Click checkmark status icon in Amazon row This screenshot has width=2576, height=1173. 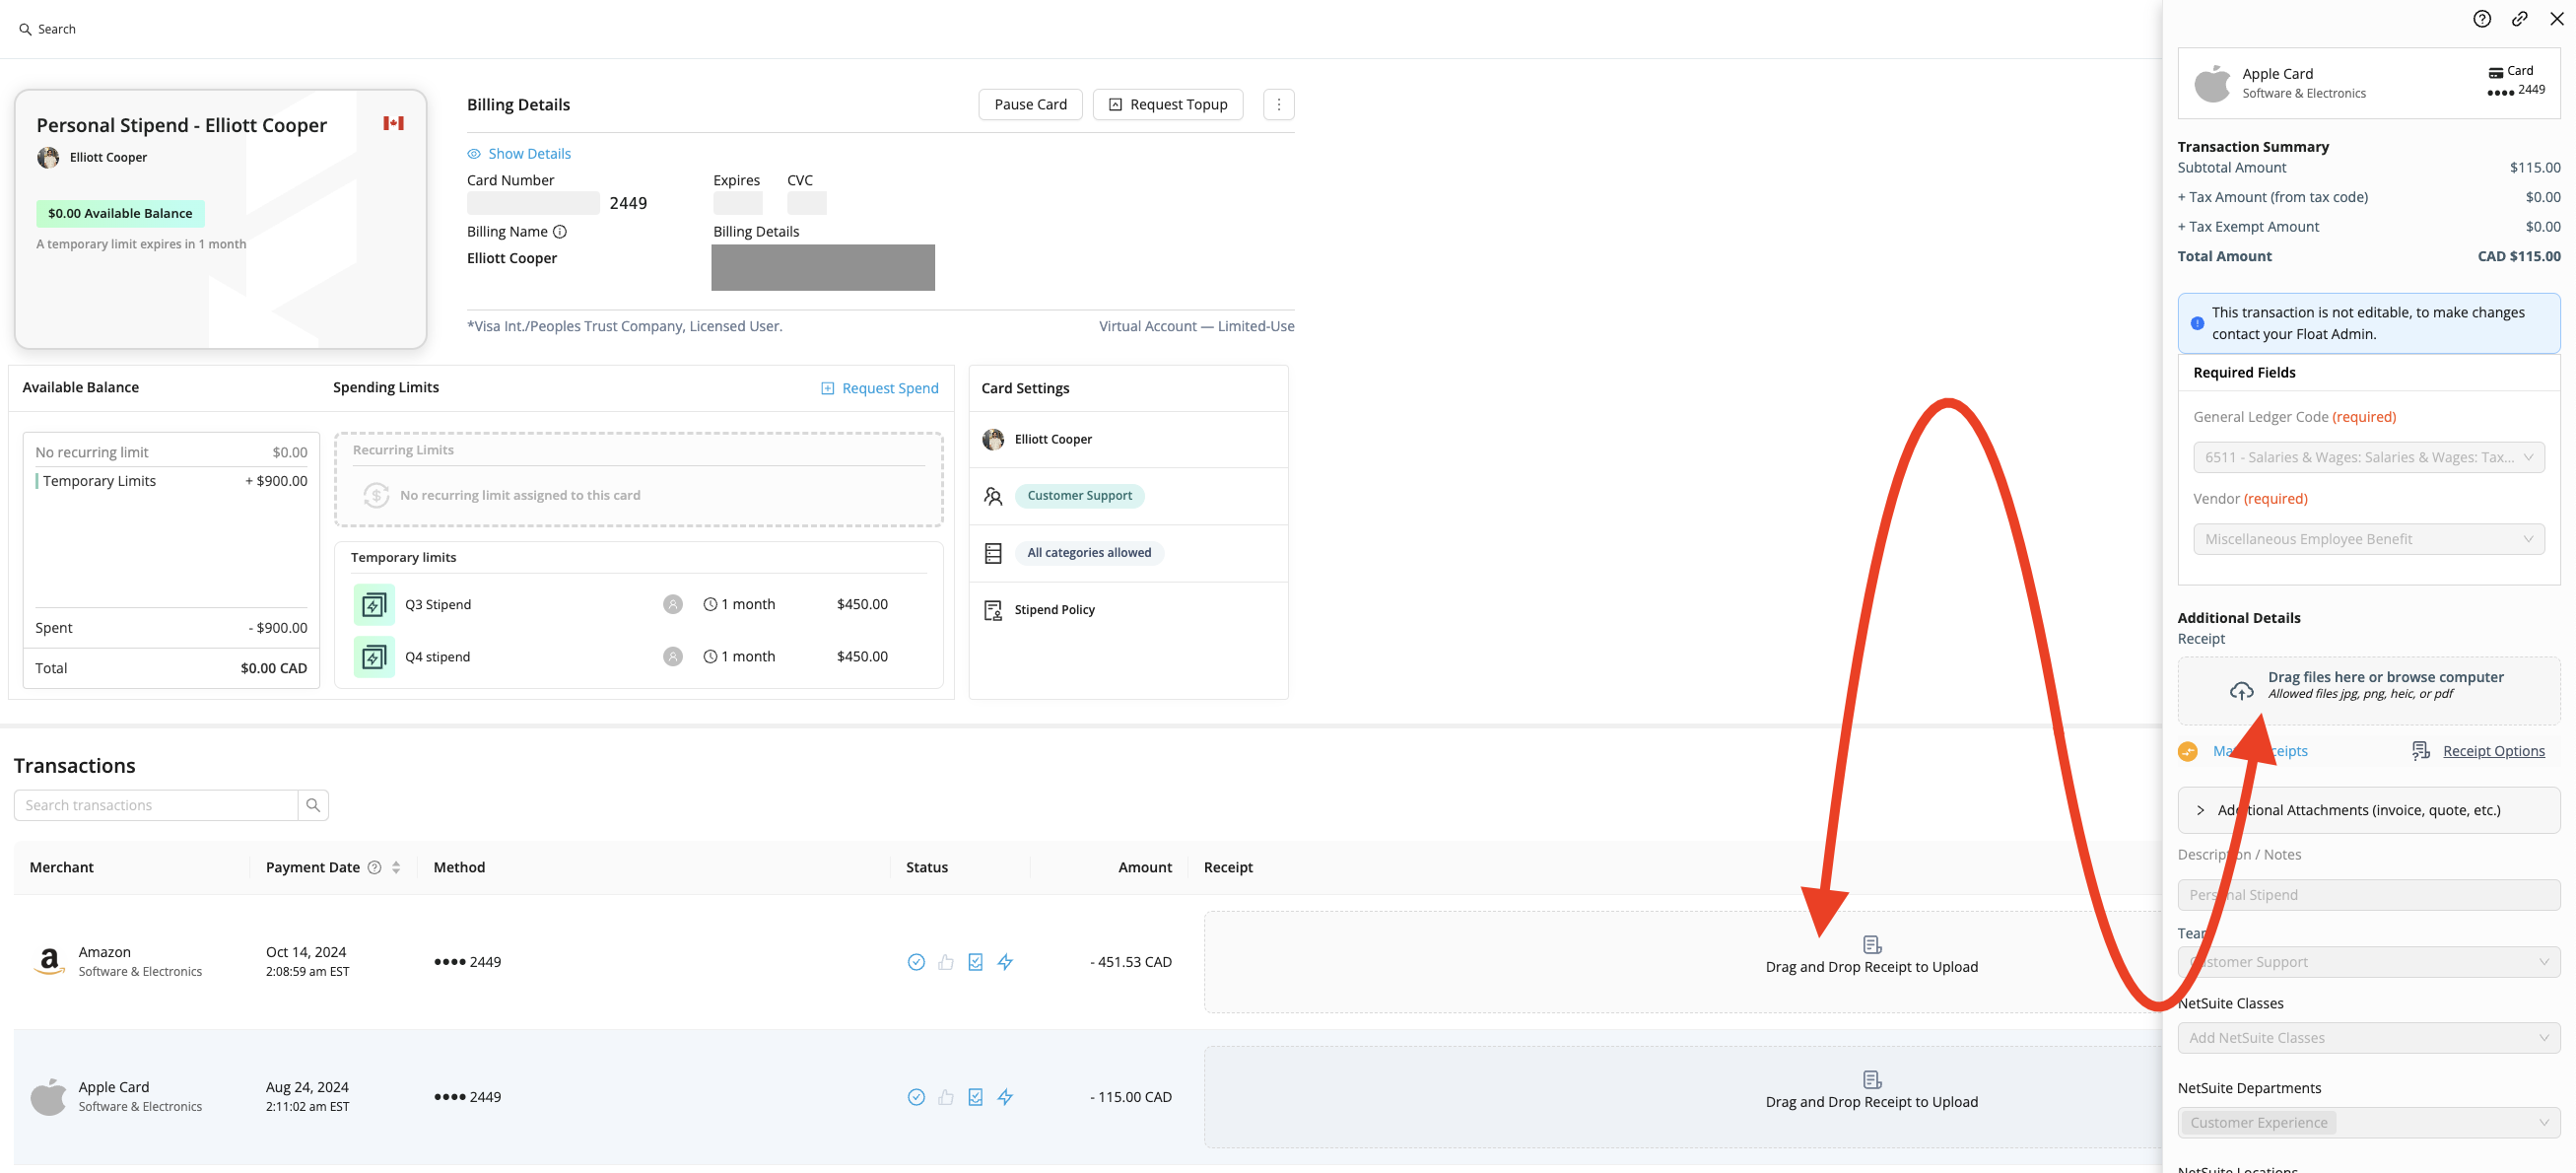pos(915,962)
